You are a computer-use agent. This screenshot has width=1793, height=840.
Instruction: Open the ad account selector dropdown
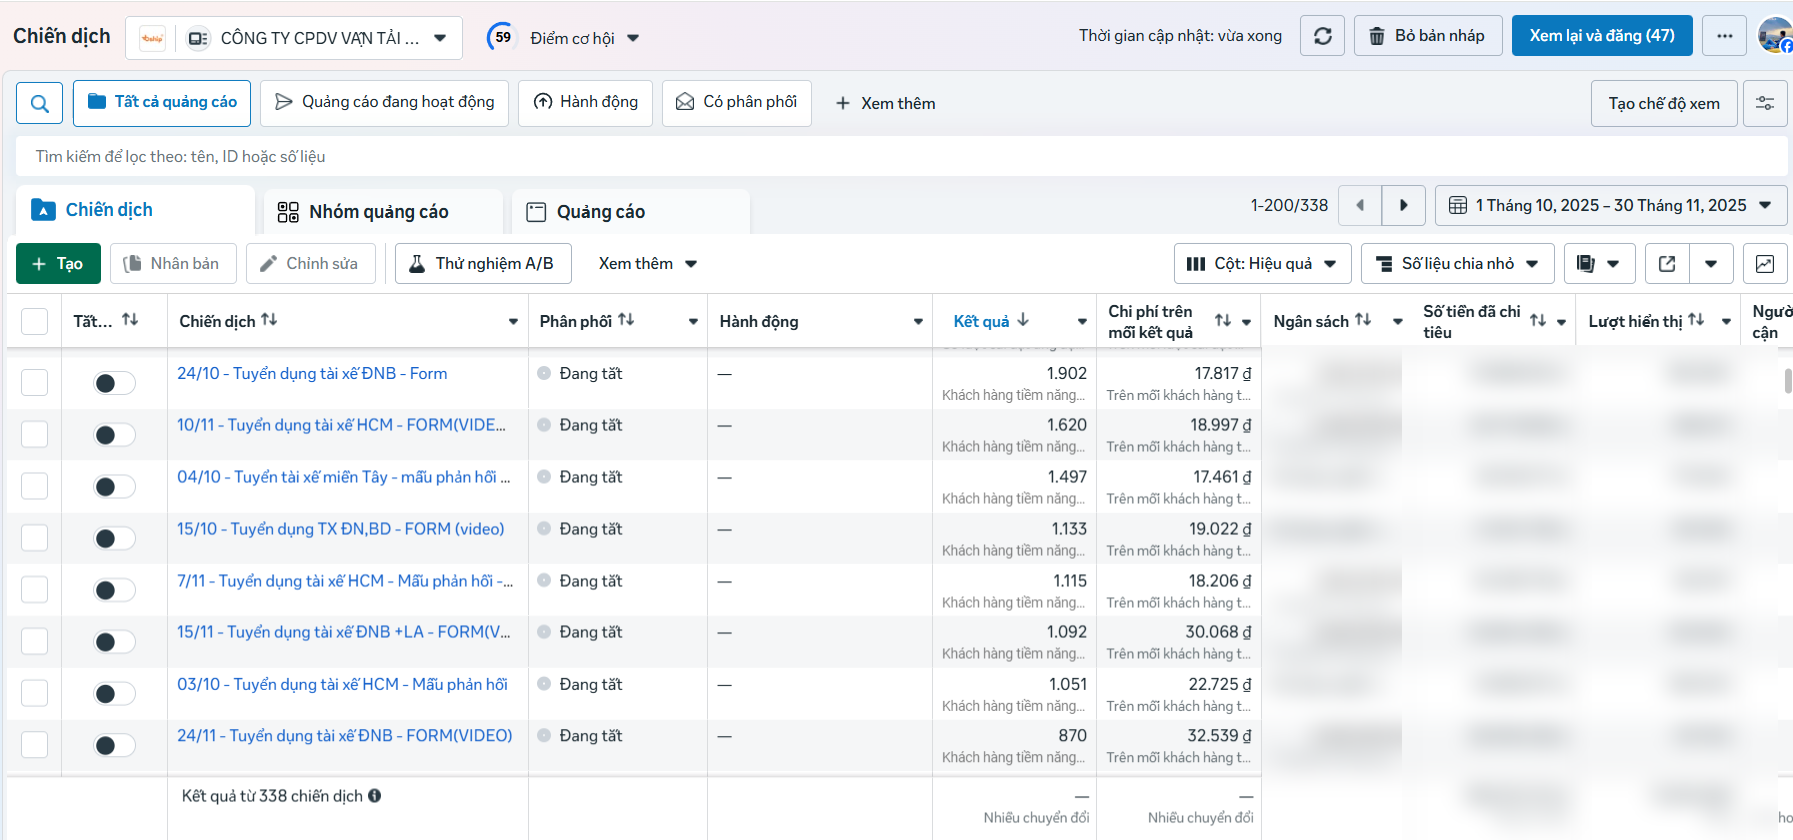coord(294,38)
